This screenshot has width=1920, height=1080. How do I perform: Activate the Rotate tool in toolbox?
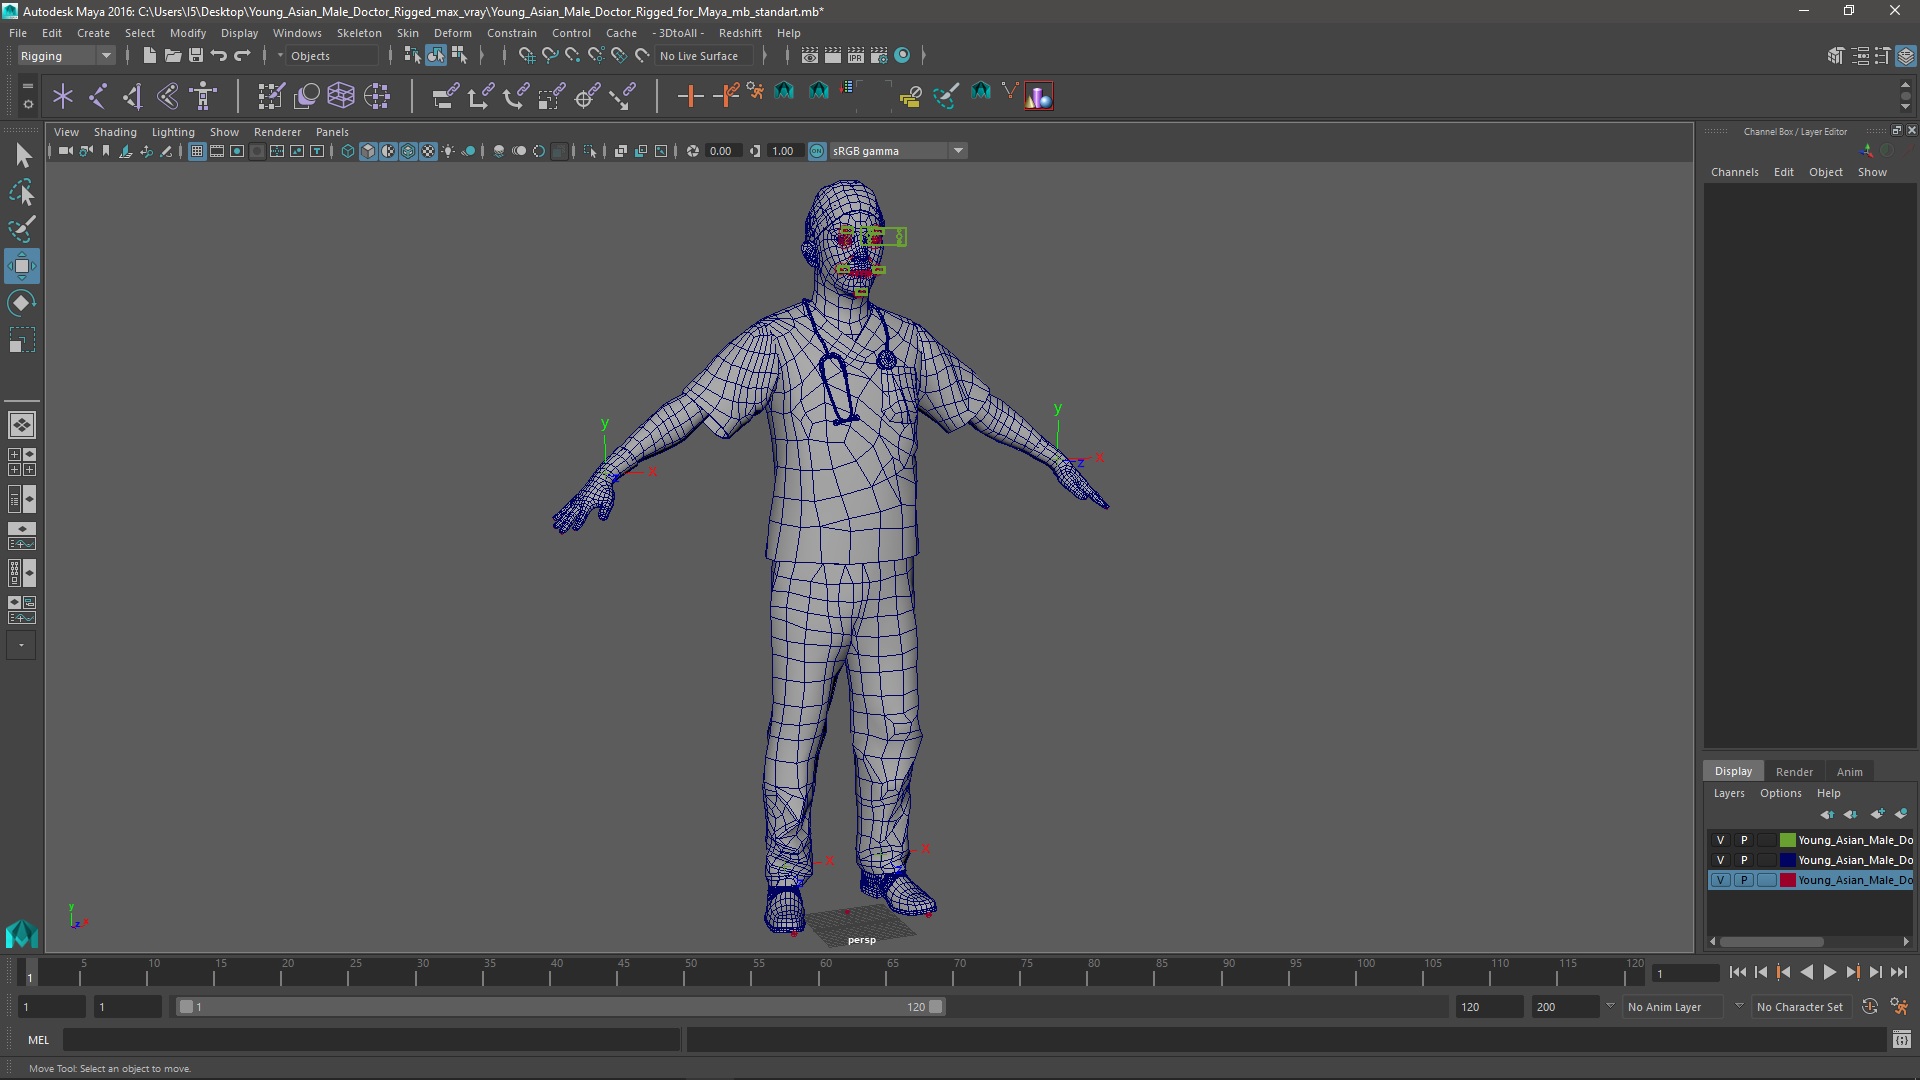coord(22,303)
